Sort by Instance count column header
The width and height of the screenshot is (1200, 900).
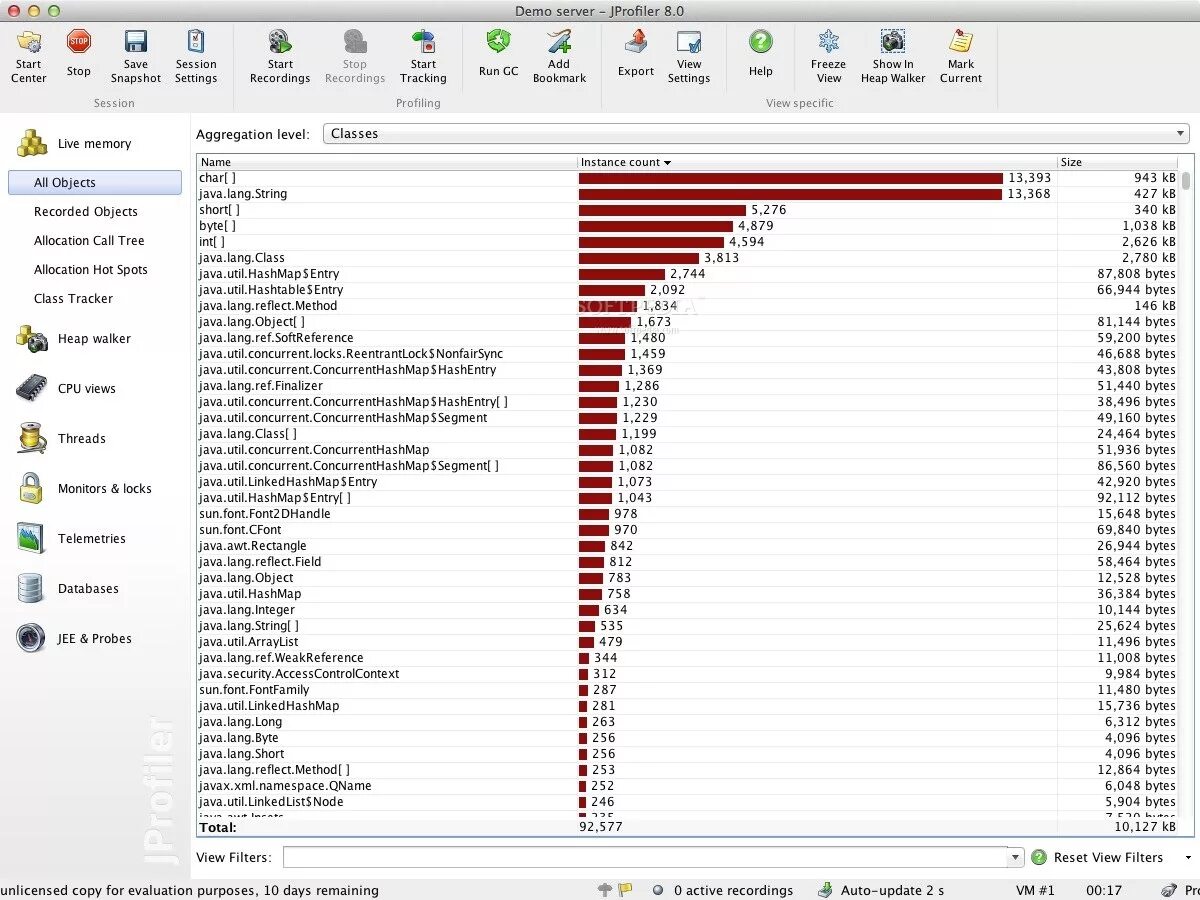(817, 162)
